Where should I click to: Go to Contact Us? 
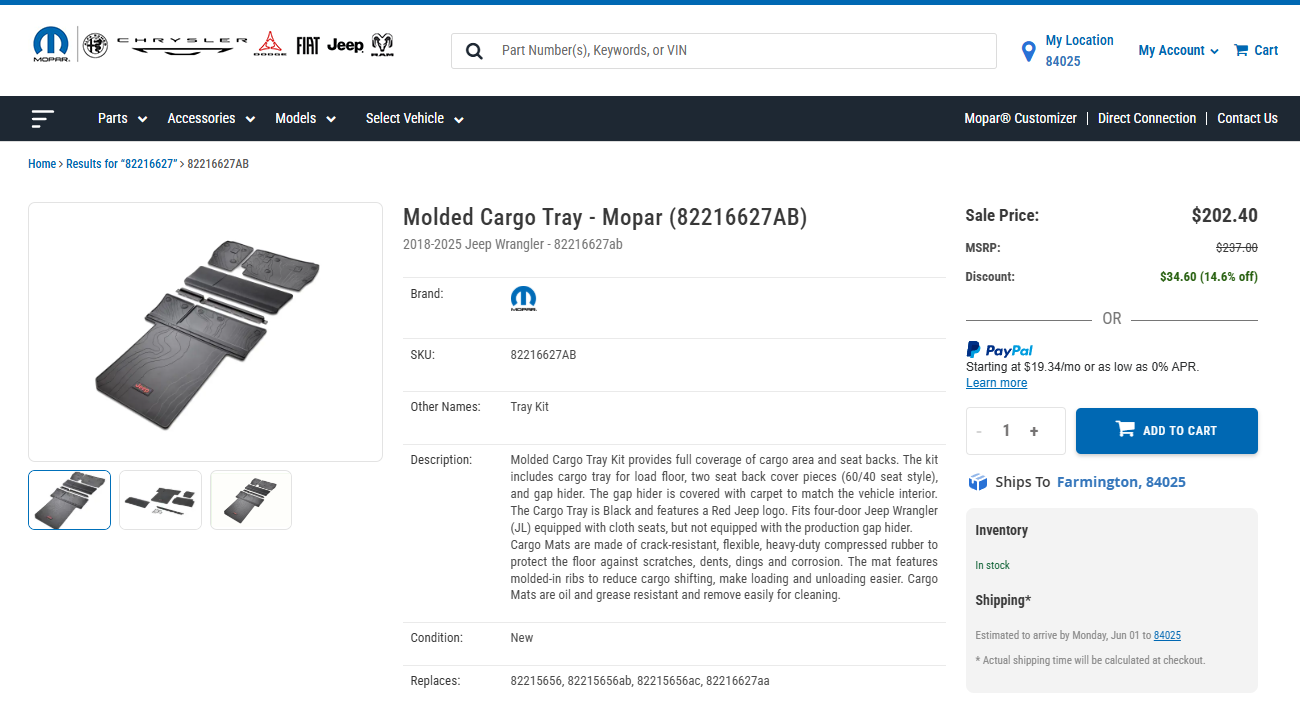pyautogui.click(x=1247, y=118)
